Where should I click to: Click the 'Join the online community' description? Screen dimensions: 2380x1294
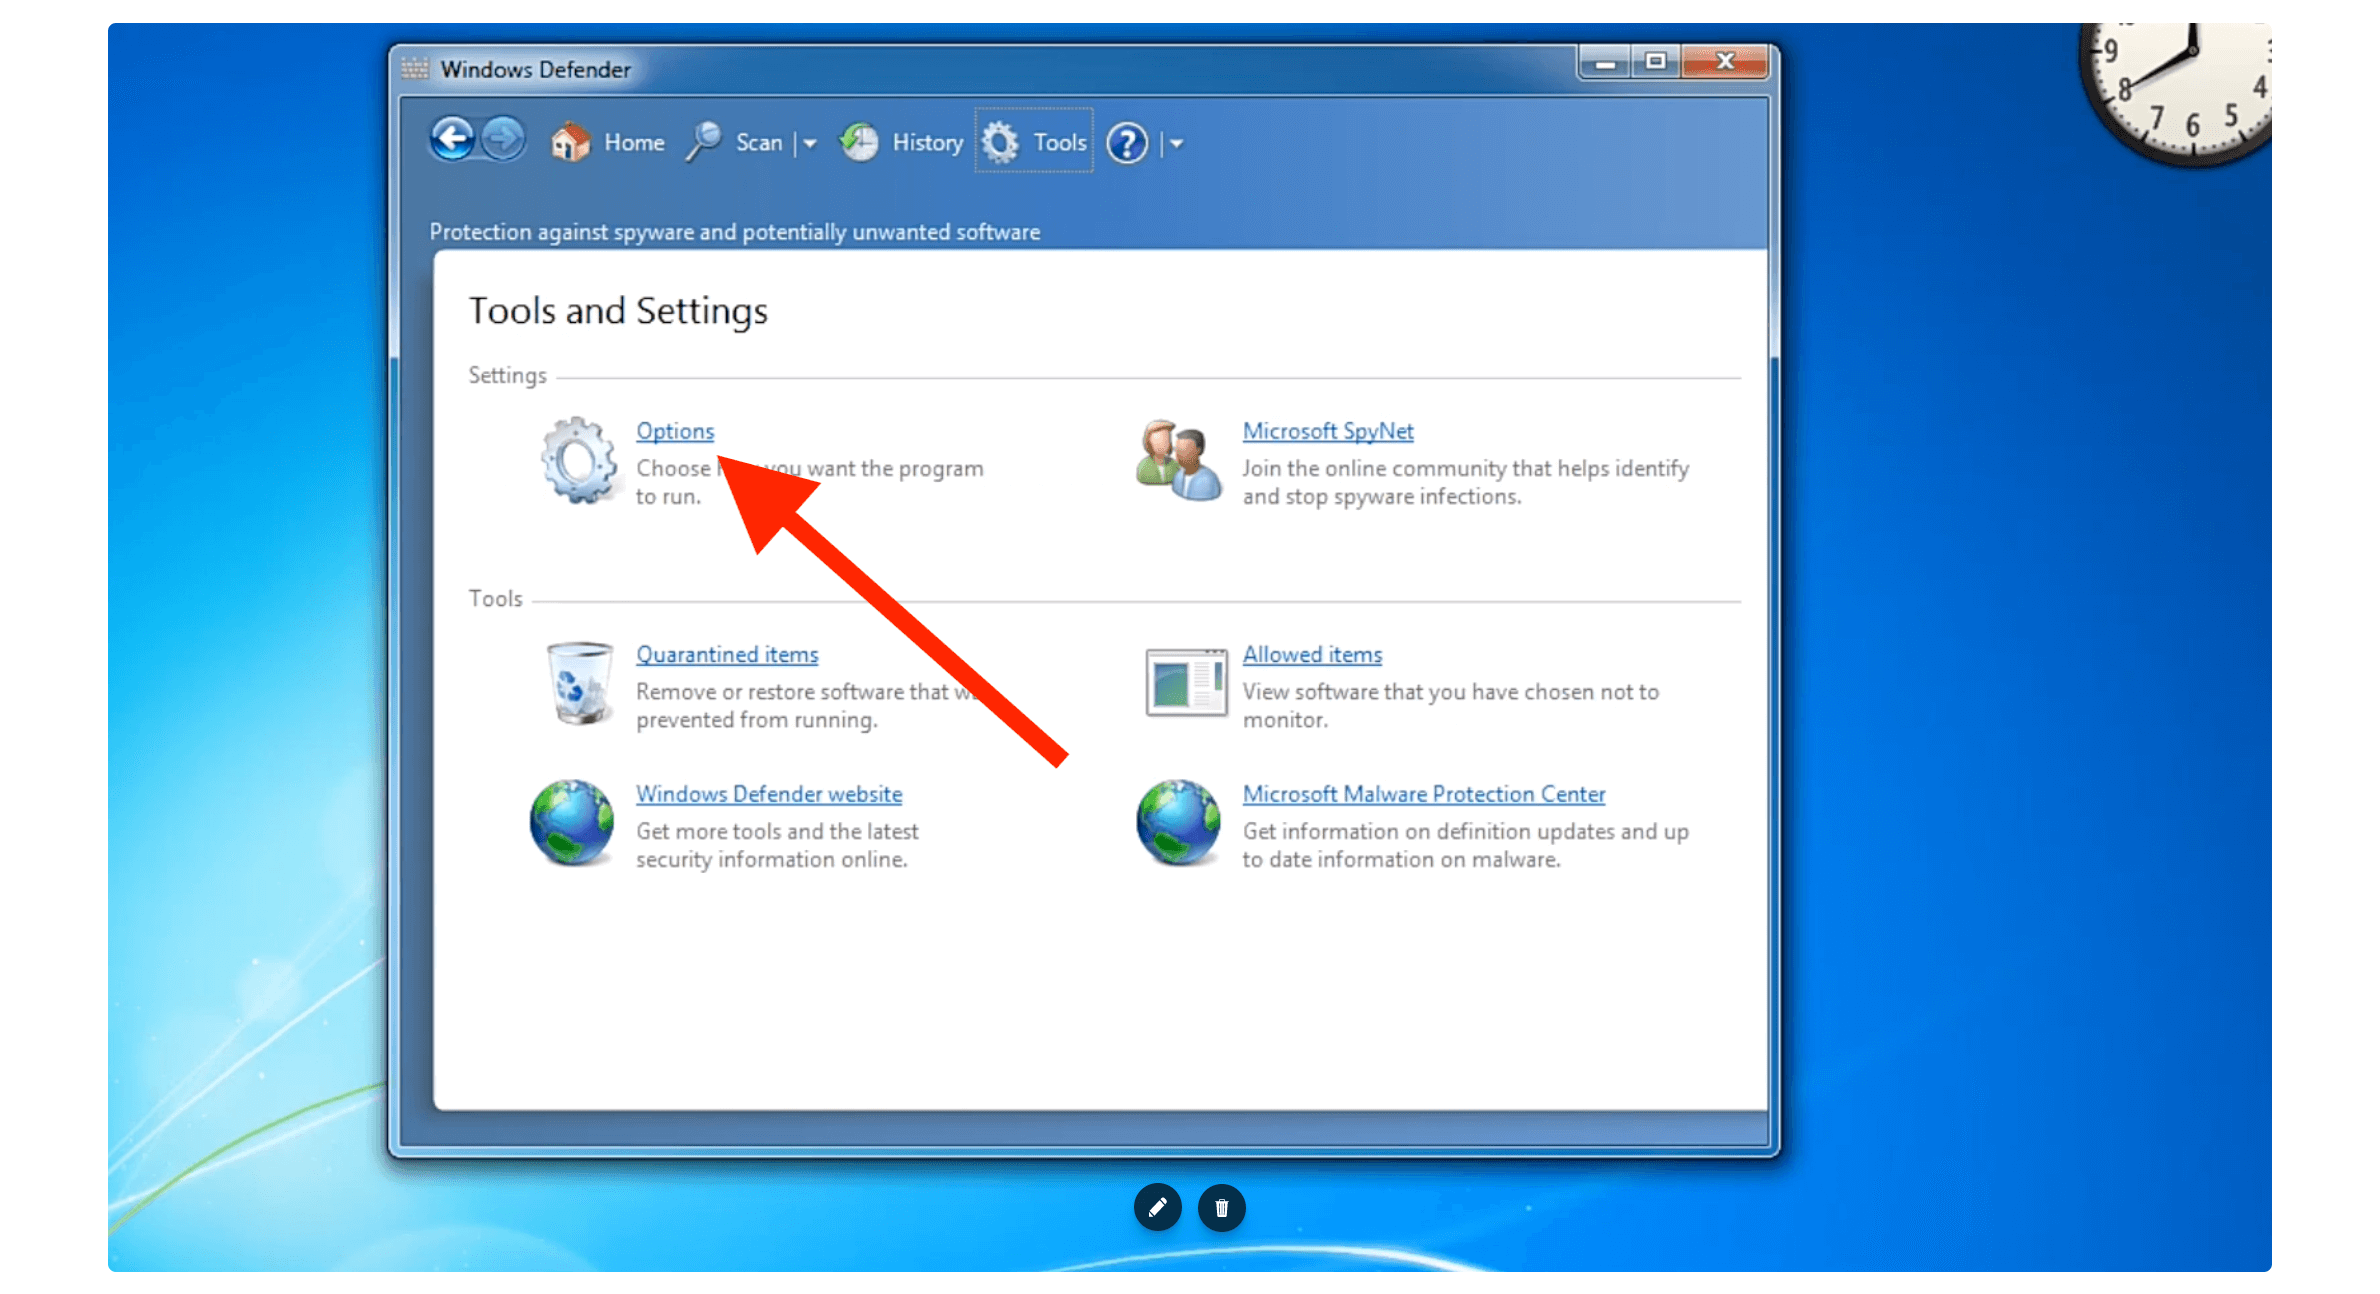(x=1465, y=482)
